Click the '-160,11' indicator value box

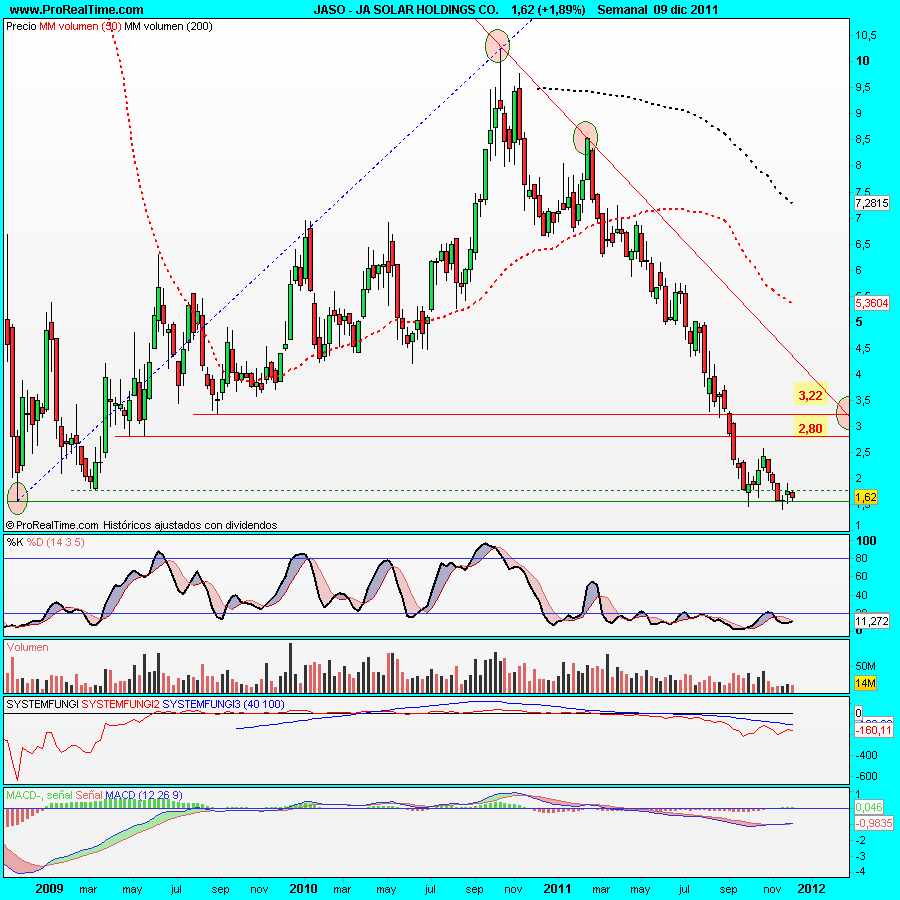point(874,731)
